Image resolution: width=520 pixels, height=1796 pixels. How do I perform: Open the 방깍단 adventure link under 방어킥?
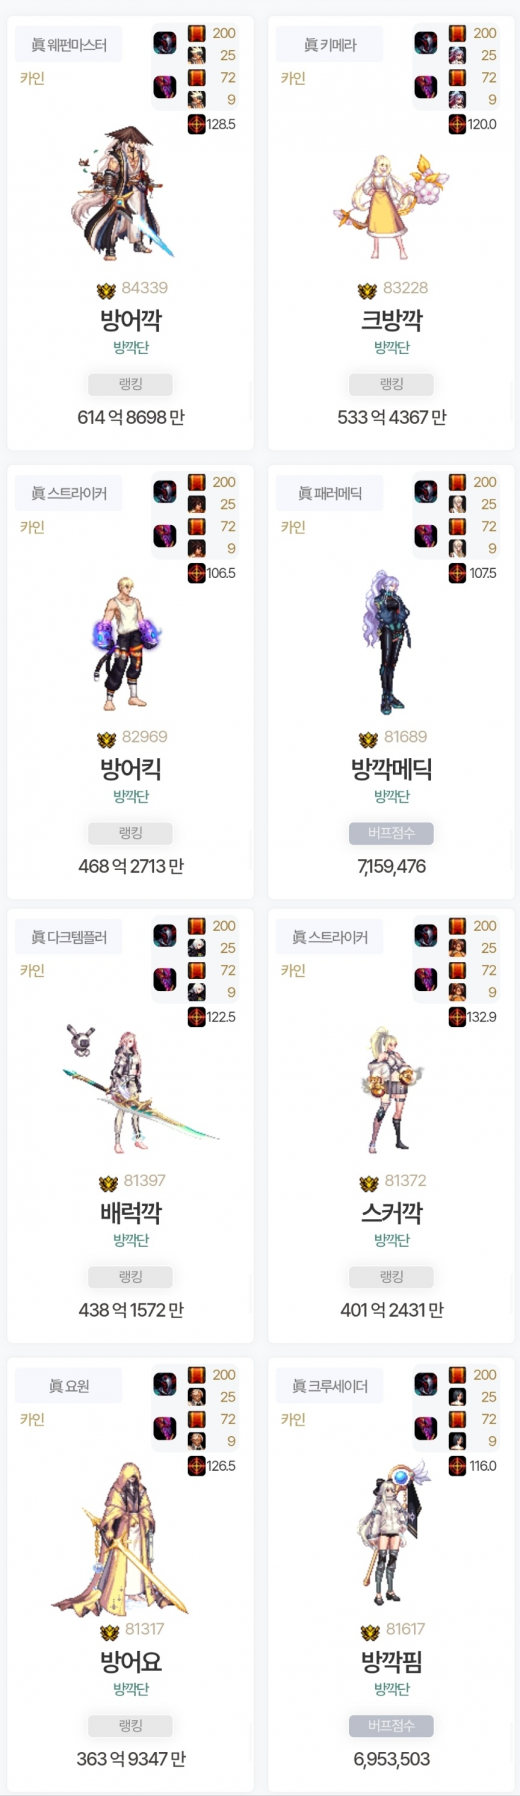(130, 797)
